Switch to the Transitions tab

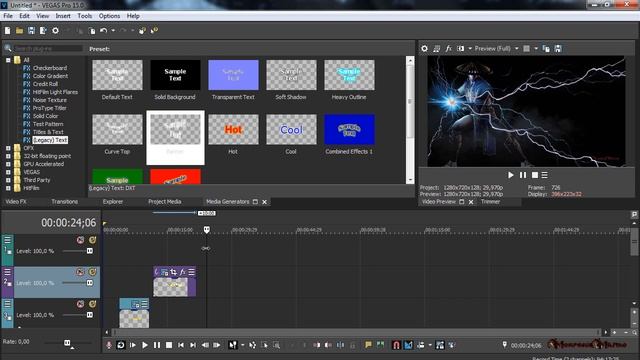coord(64,202)
